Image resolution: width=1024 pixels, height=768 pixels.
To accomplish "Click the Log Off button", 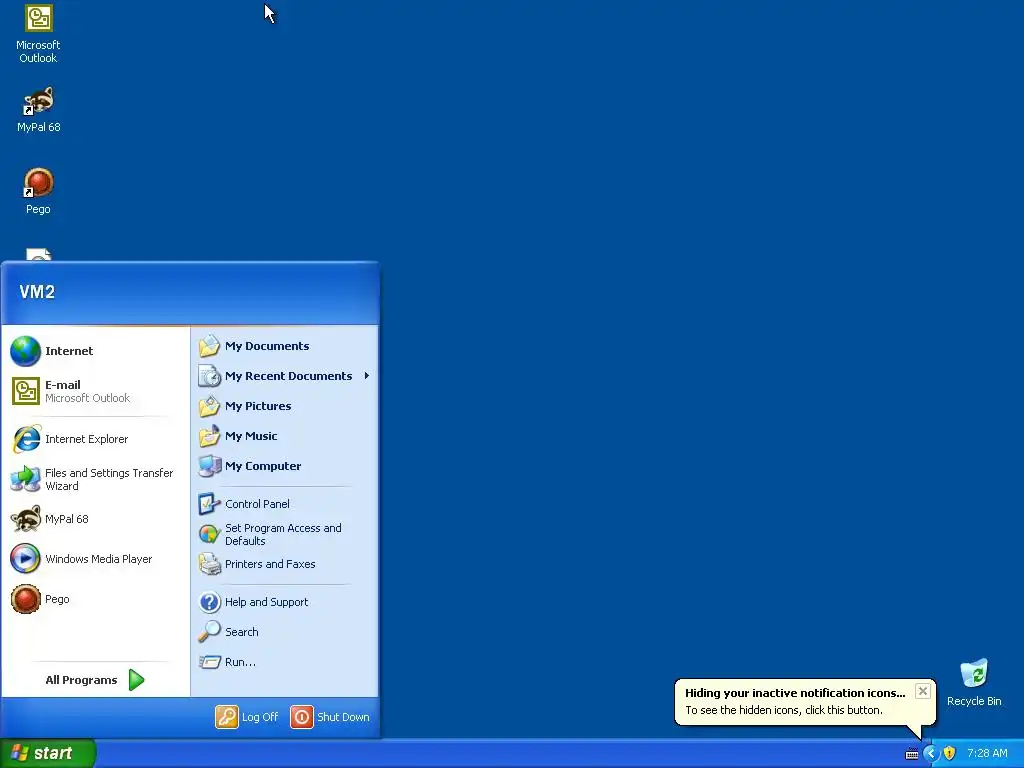I will (247, 717).
